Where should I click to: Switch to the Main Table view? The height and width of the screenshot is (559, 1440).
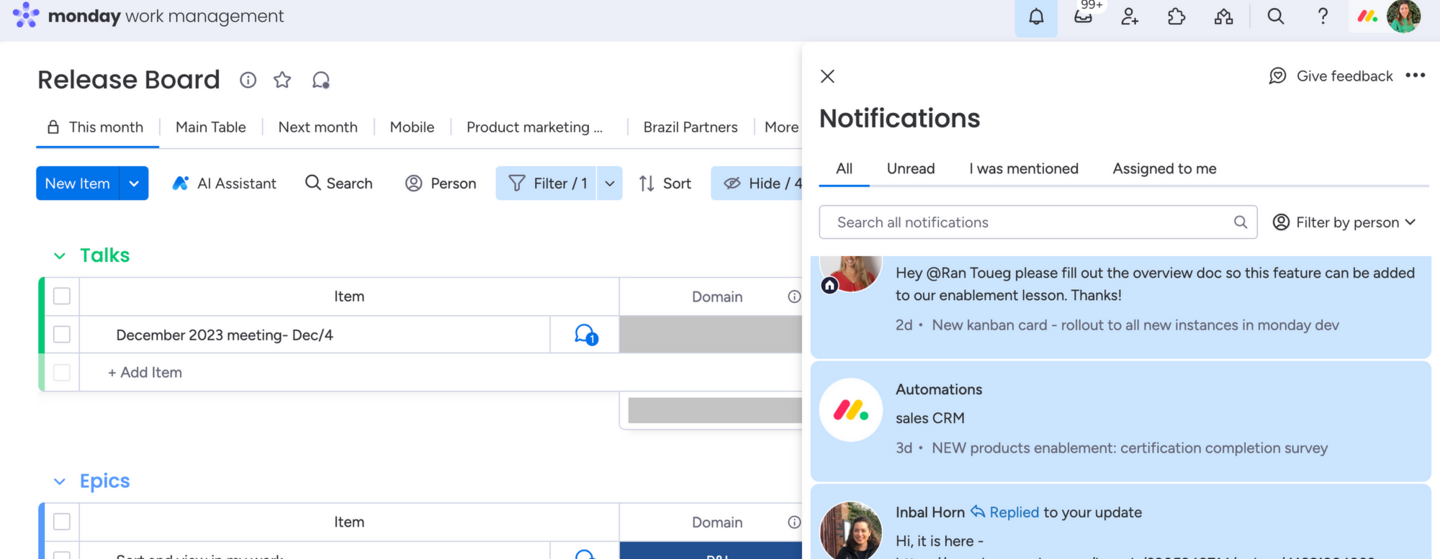[211, 127]
